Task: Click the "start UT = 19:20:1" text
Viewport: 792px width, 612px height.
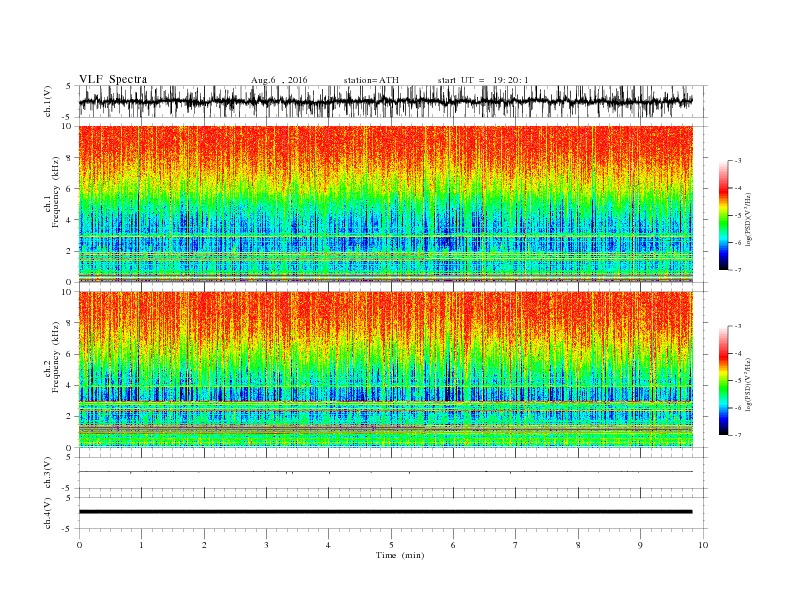Action: (483, 80)
